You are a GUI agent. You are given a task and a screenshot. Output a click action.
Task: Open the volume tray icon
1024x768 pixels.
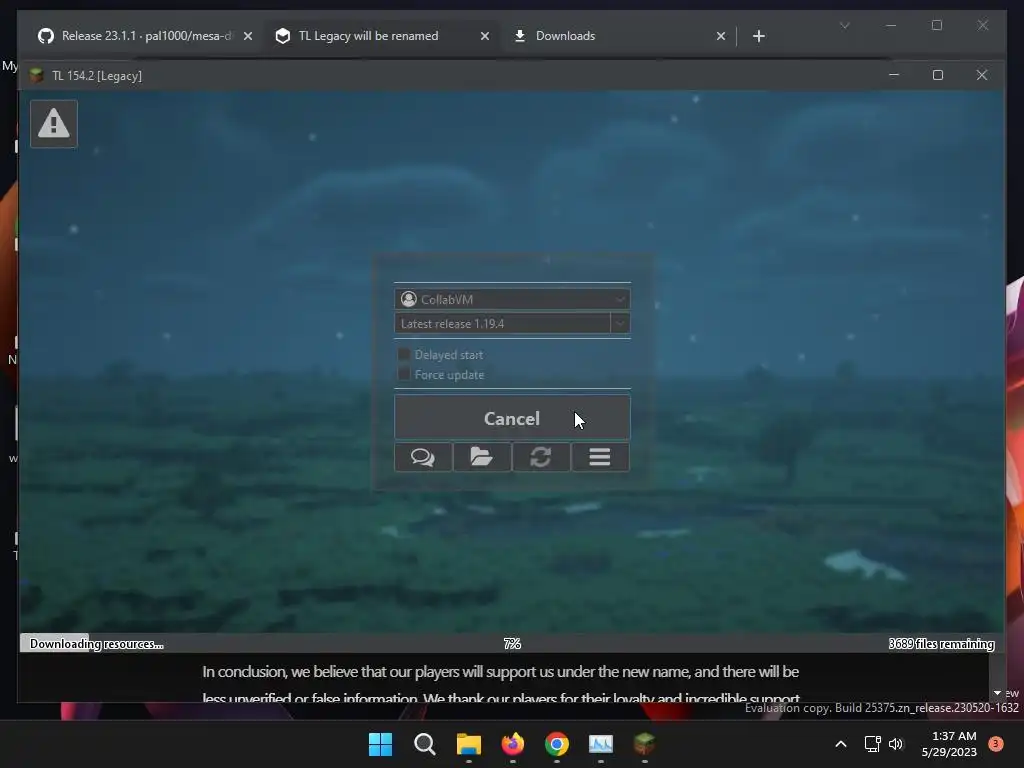tap(896, 744)
